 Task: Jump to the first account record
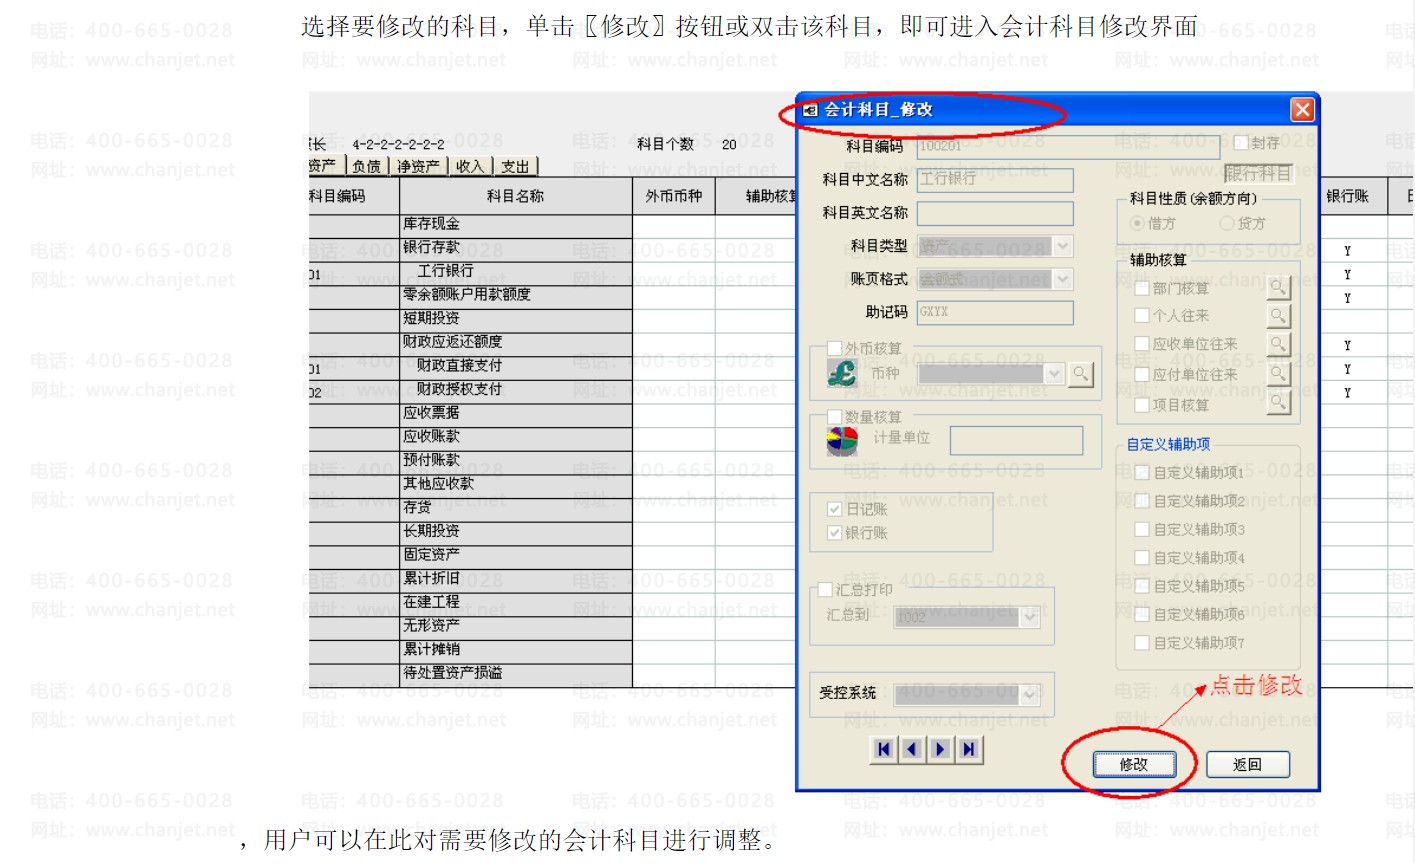click(884, 749)
